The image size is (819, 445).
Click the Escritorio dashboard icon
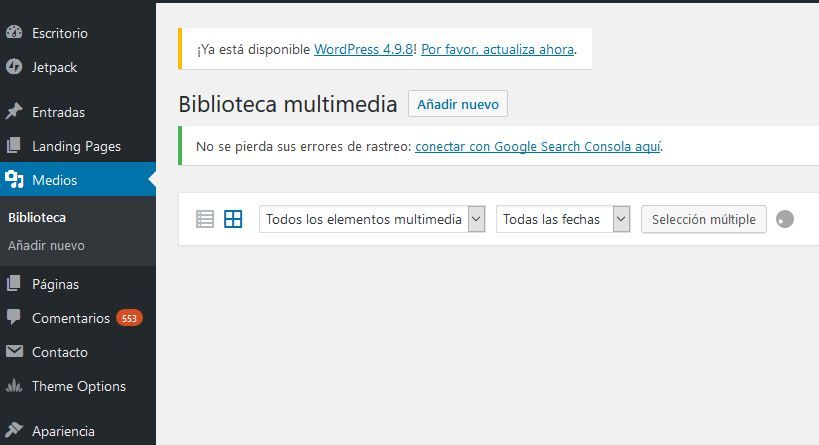(x=14, y=32)
